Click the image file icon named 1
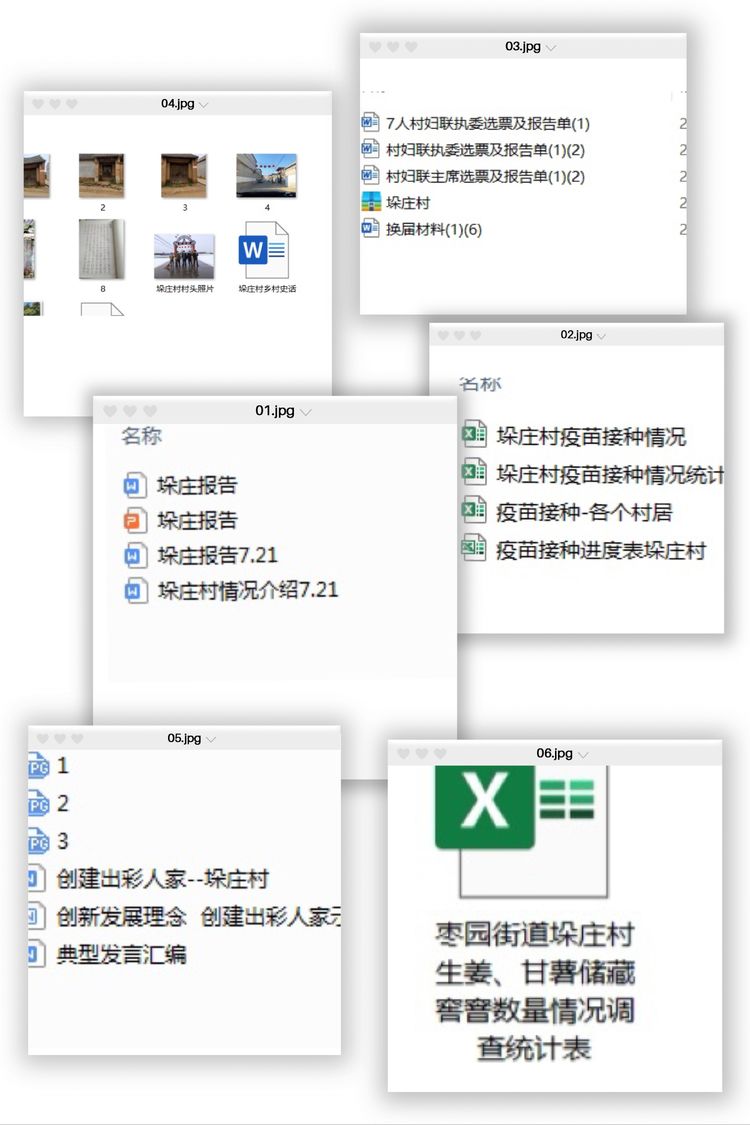 (x=38, y=767)
